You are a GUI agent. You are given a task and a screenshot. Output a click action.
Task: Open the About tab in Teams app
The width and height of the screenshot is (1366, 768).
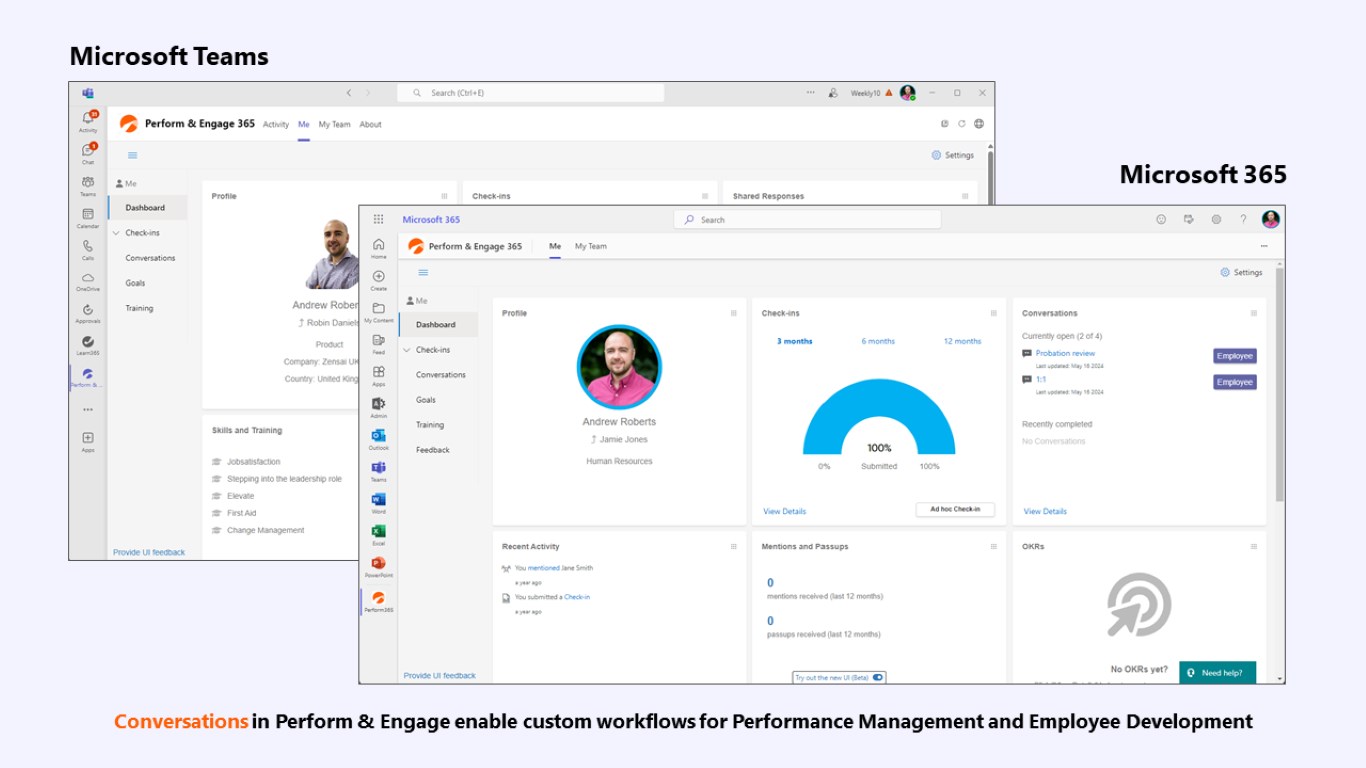point(370,125)
